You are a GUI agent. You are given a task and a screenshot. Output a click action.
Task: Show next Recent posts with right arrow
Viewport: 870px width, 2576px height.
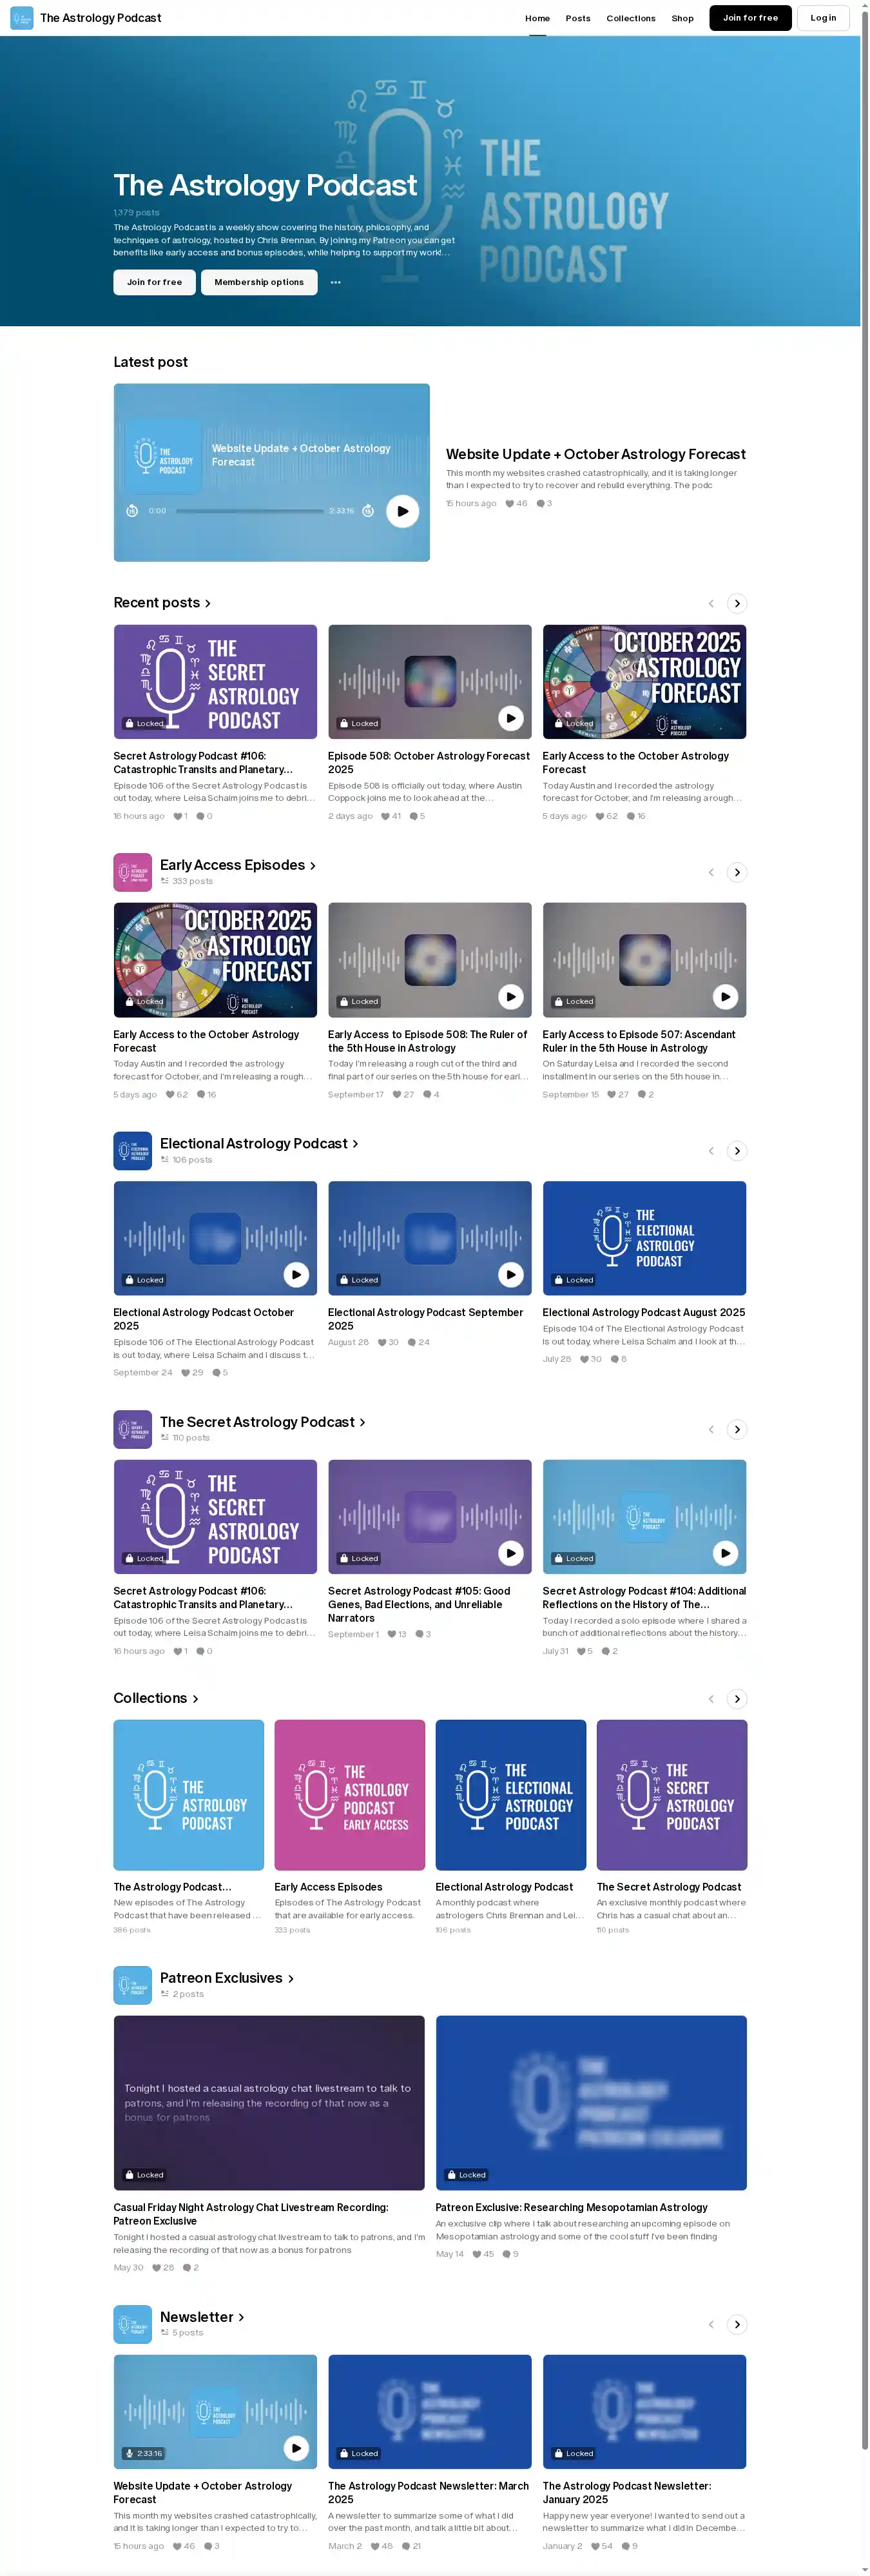[x=737, y=603]
